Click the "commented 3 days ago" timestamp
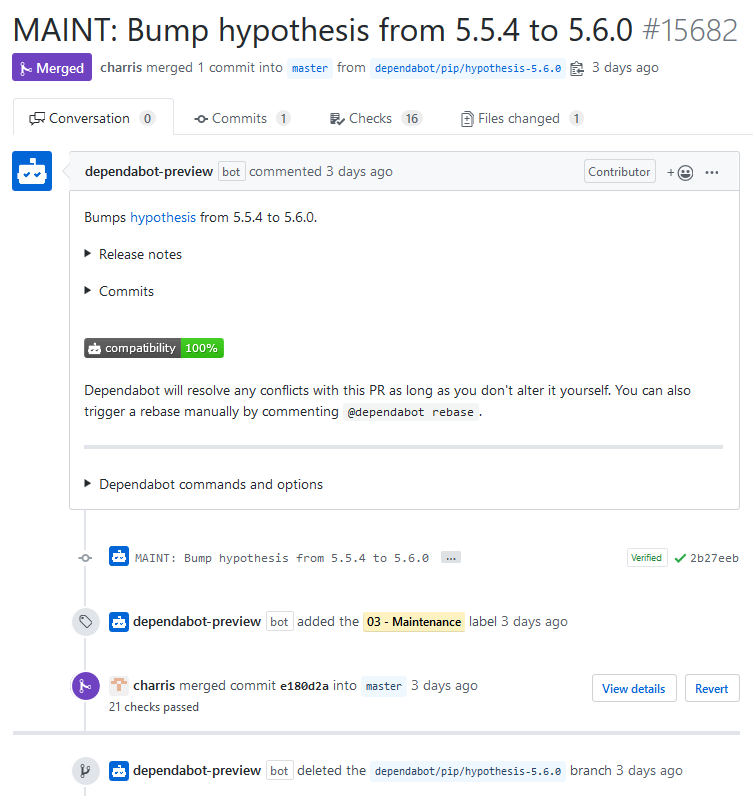Image resolution: width=753 pixels, height=796 pixels. [321, 172]
